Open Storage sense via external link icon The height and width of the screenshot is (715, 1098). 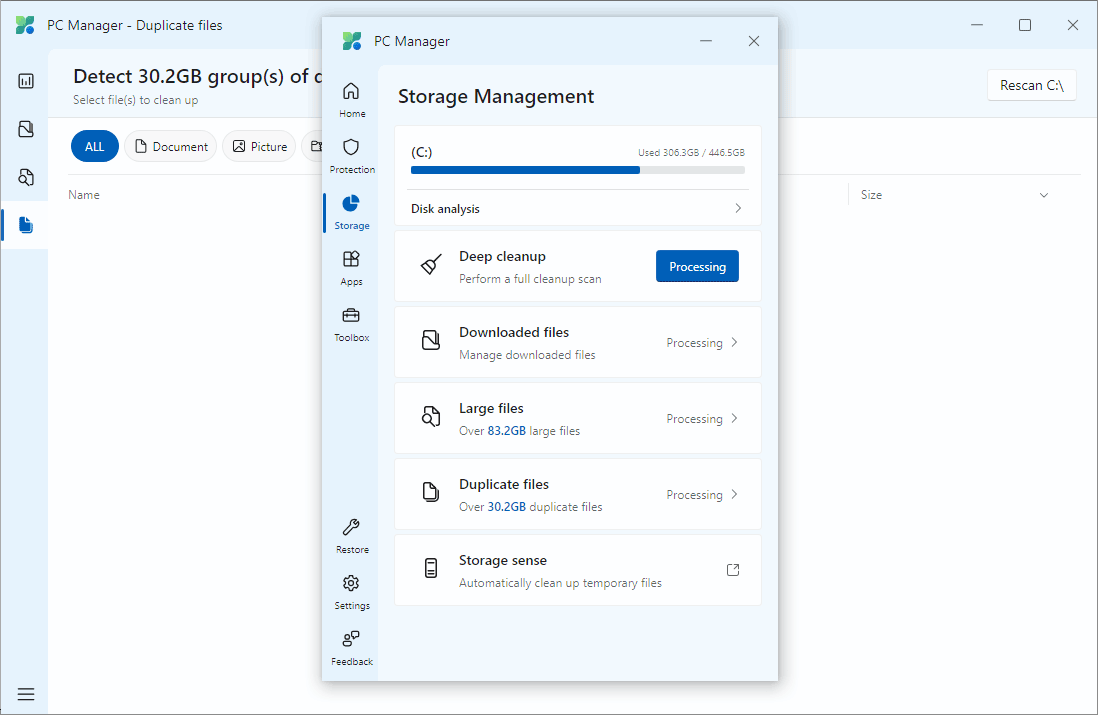click(733, 570)
